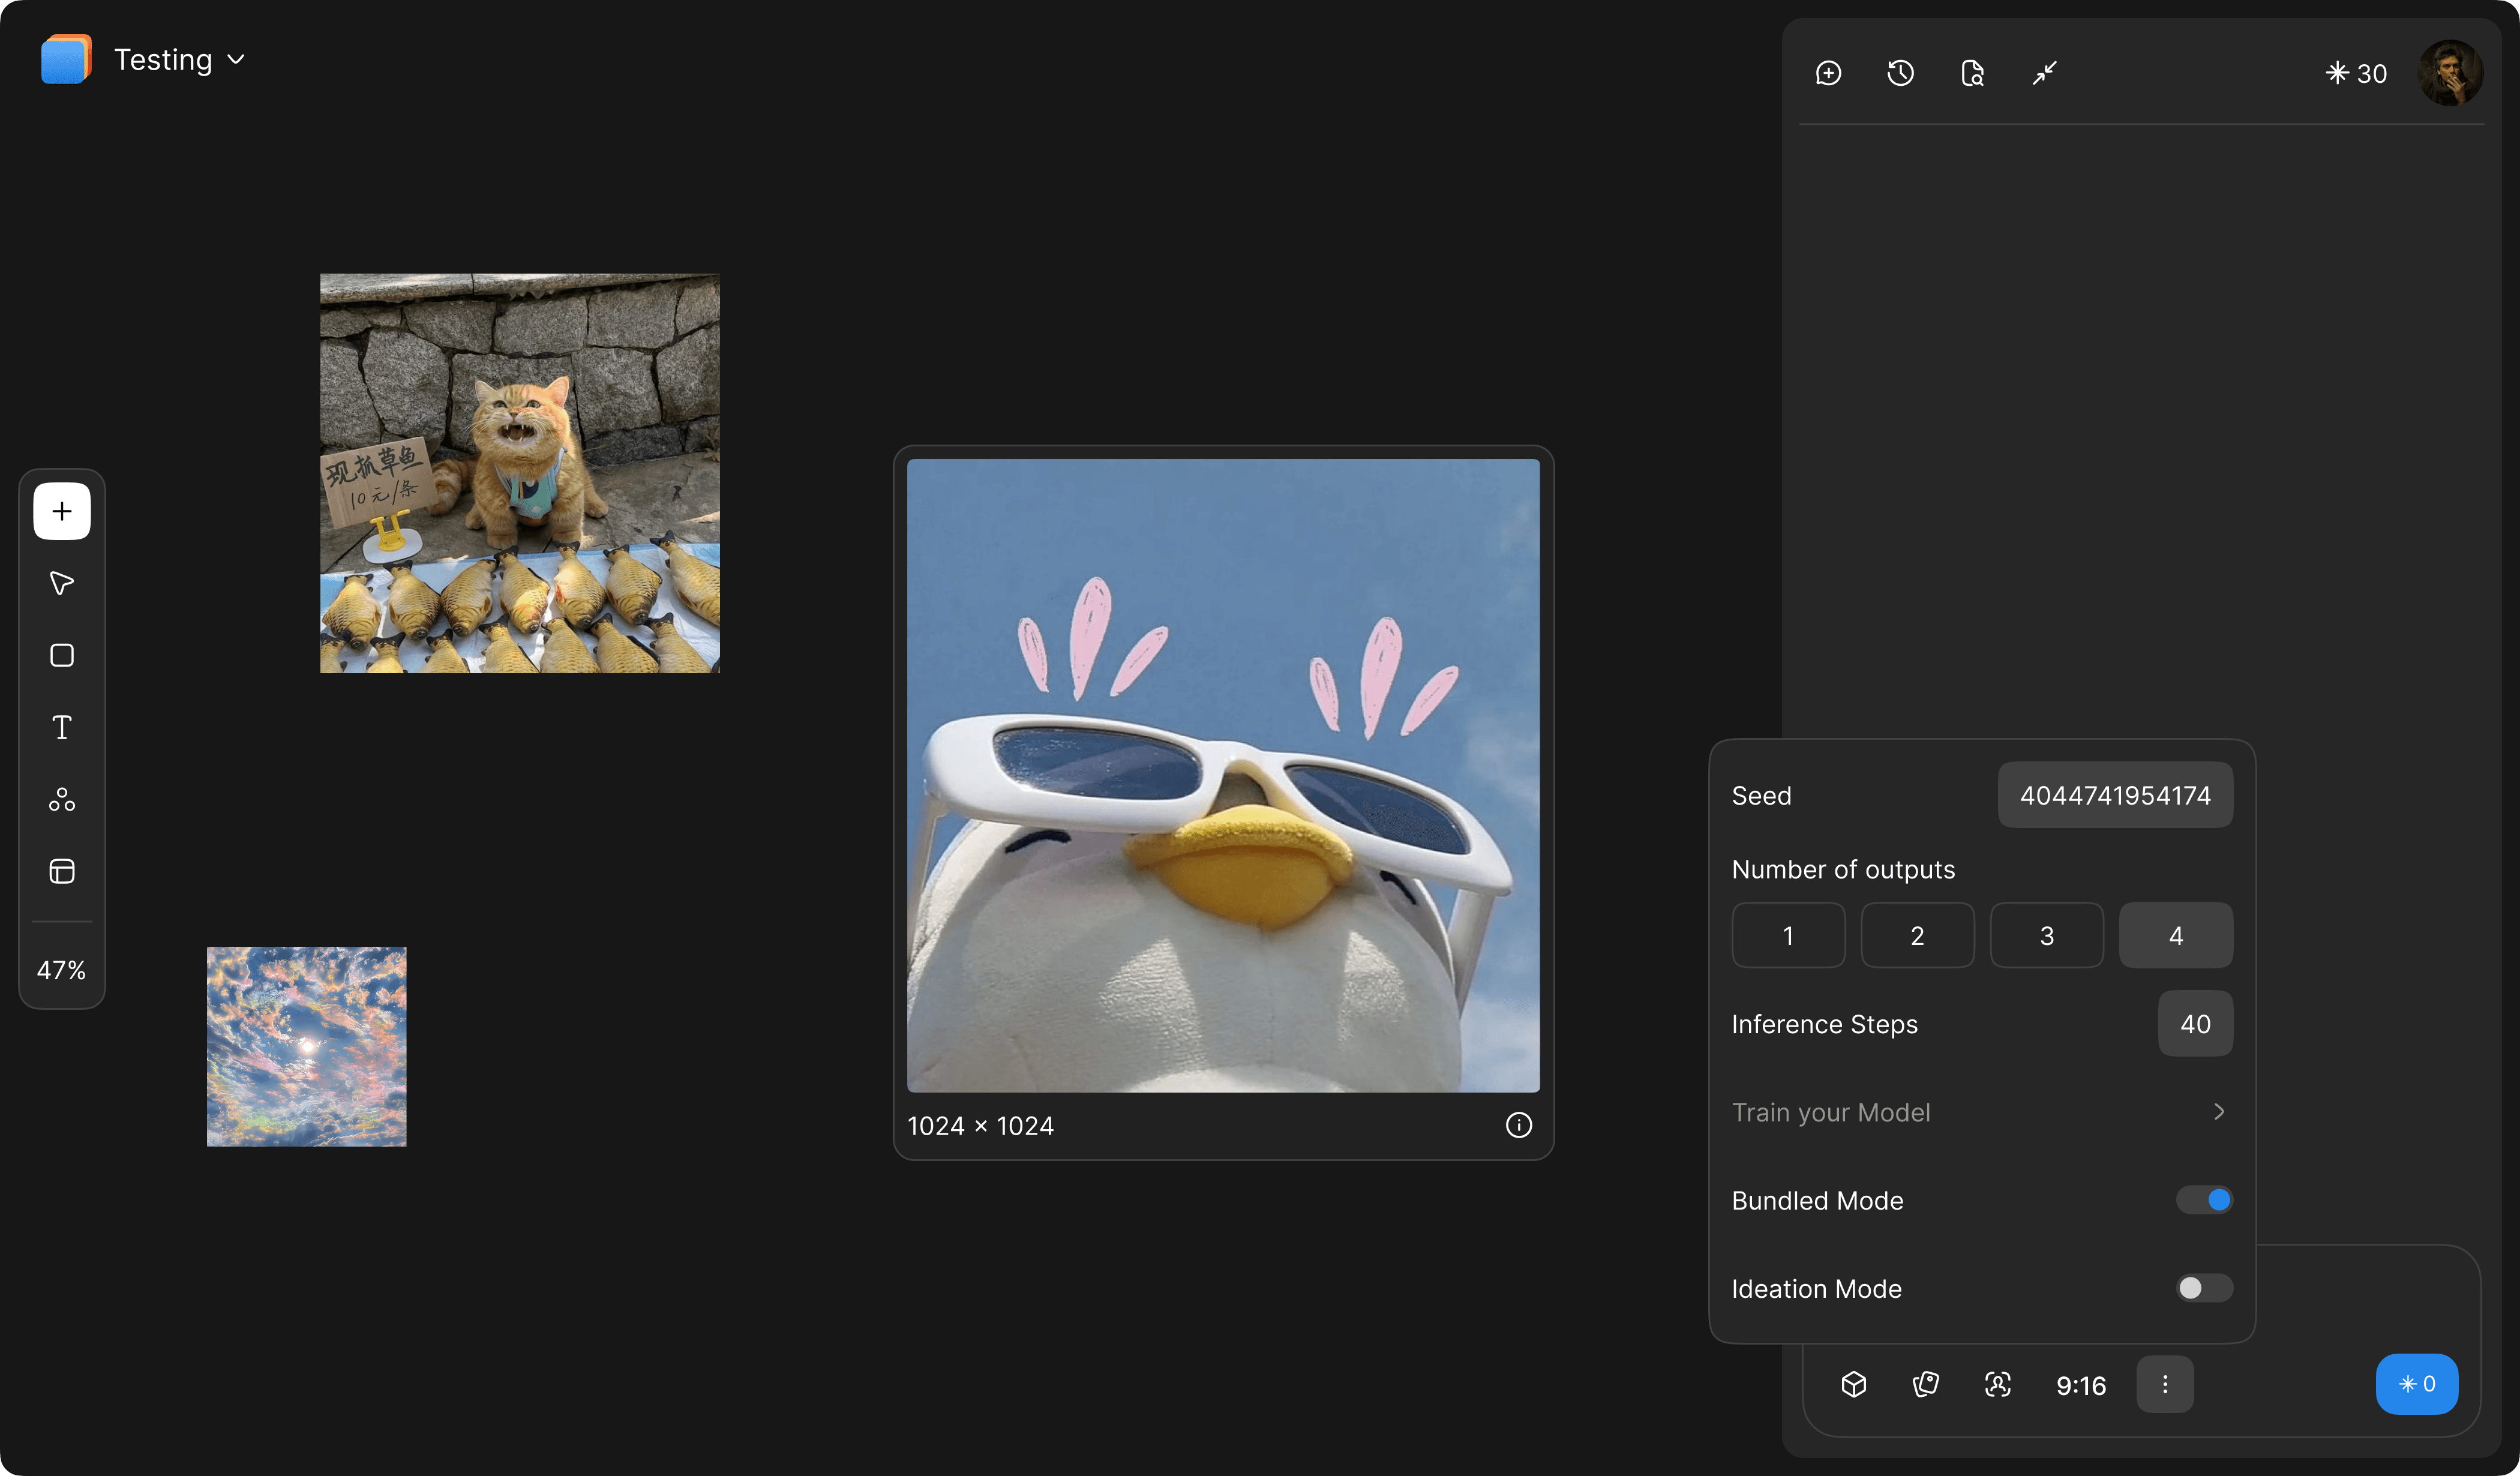
Task: Set number of outputs to 4
Action: click(x=2176, y=935)
